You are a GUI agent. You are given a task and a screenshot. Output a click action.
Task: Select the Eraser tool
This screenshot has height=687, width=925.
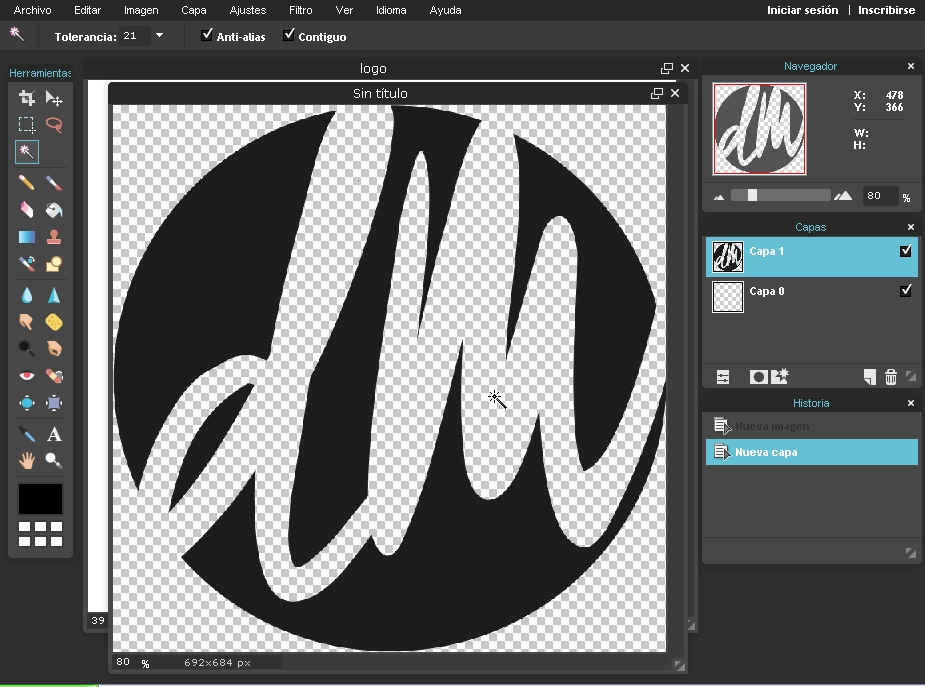tap(27, 210)
